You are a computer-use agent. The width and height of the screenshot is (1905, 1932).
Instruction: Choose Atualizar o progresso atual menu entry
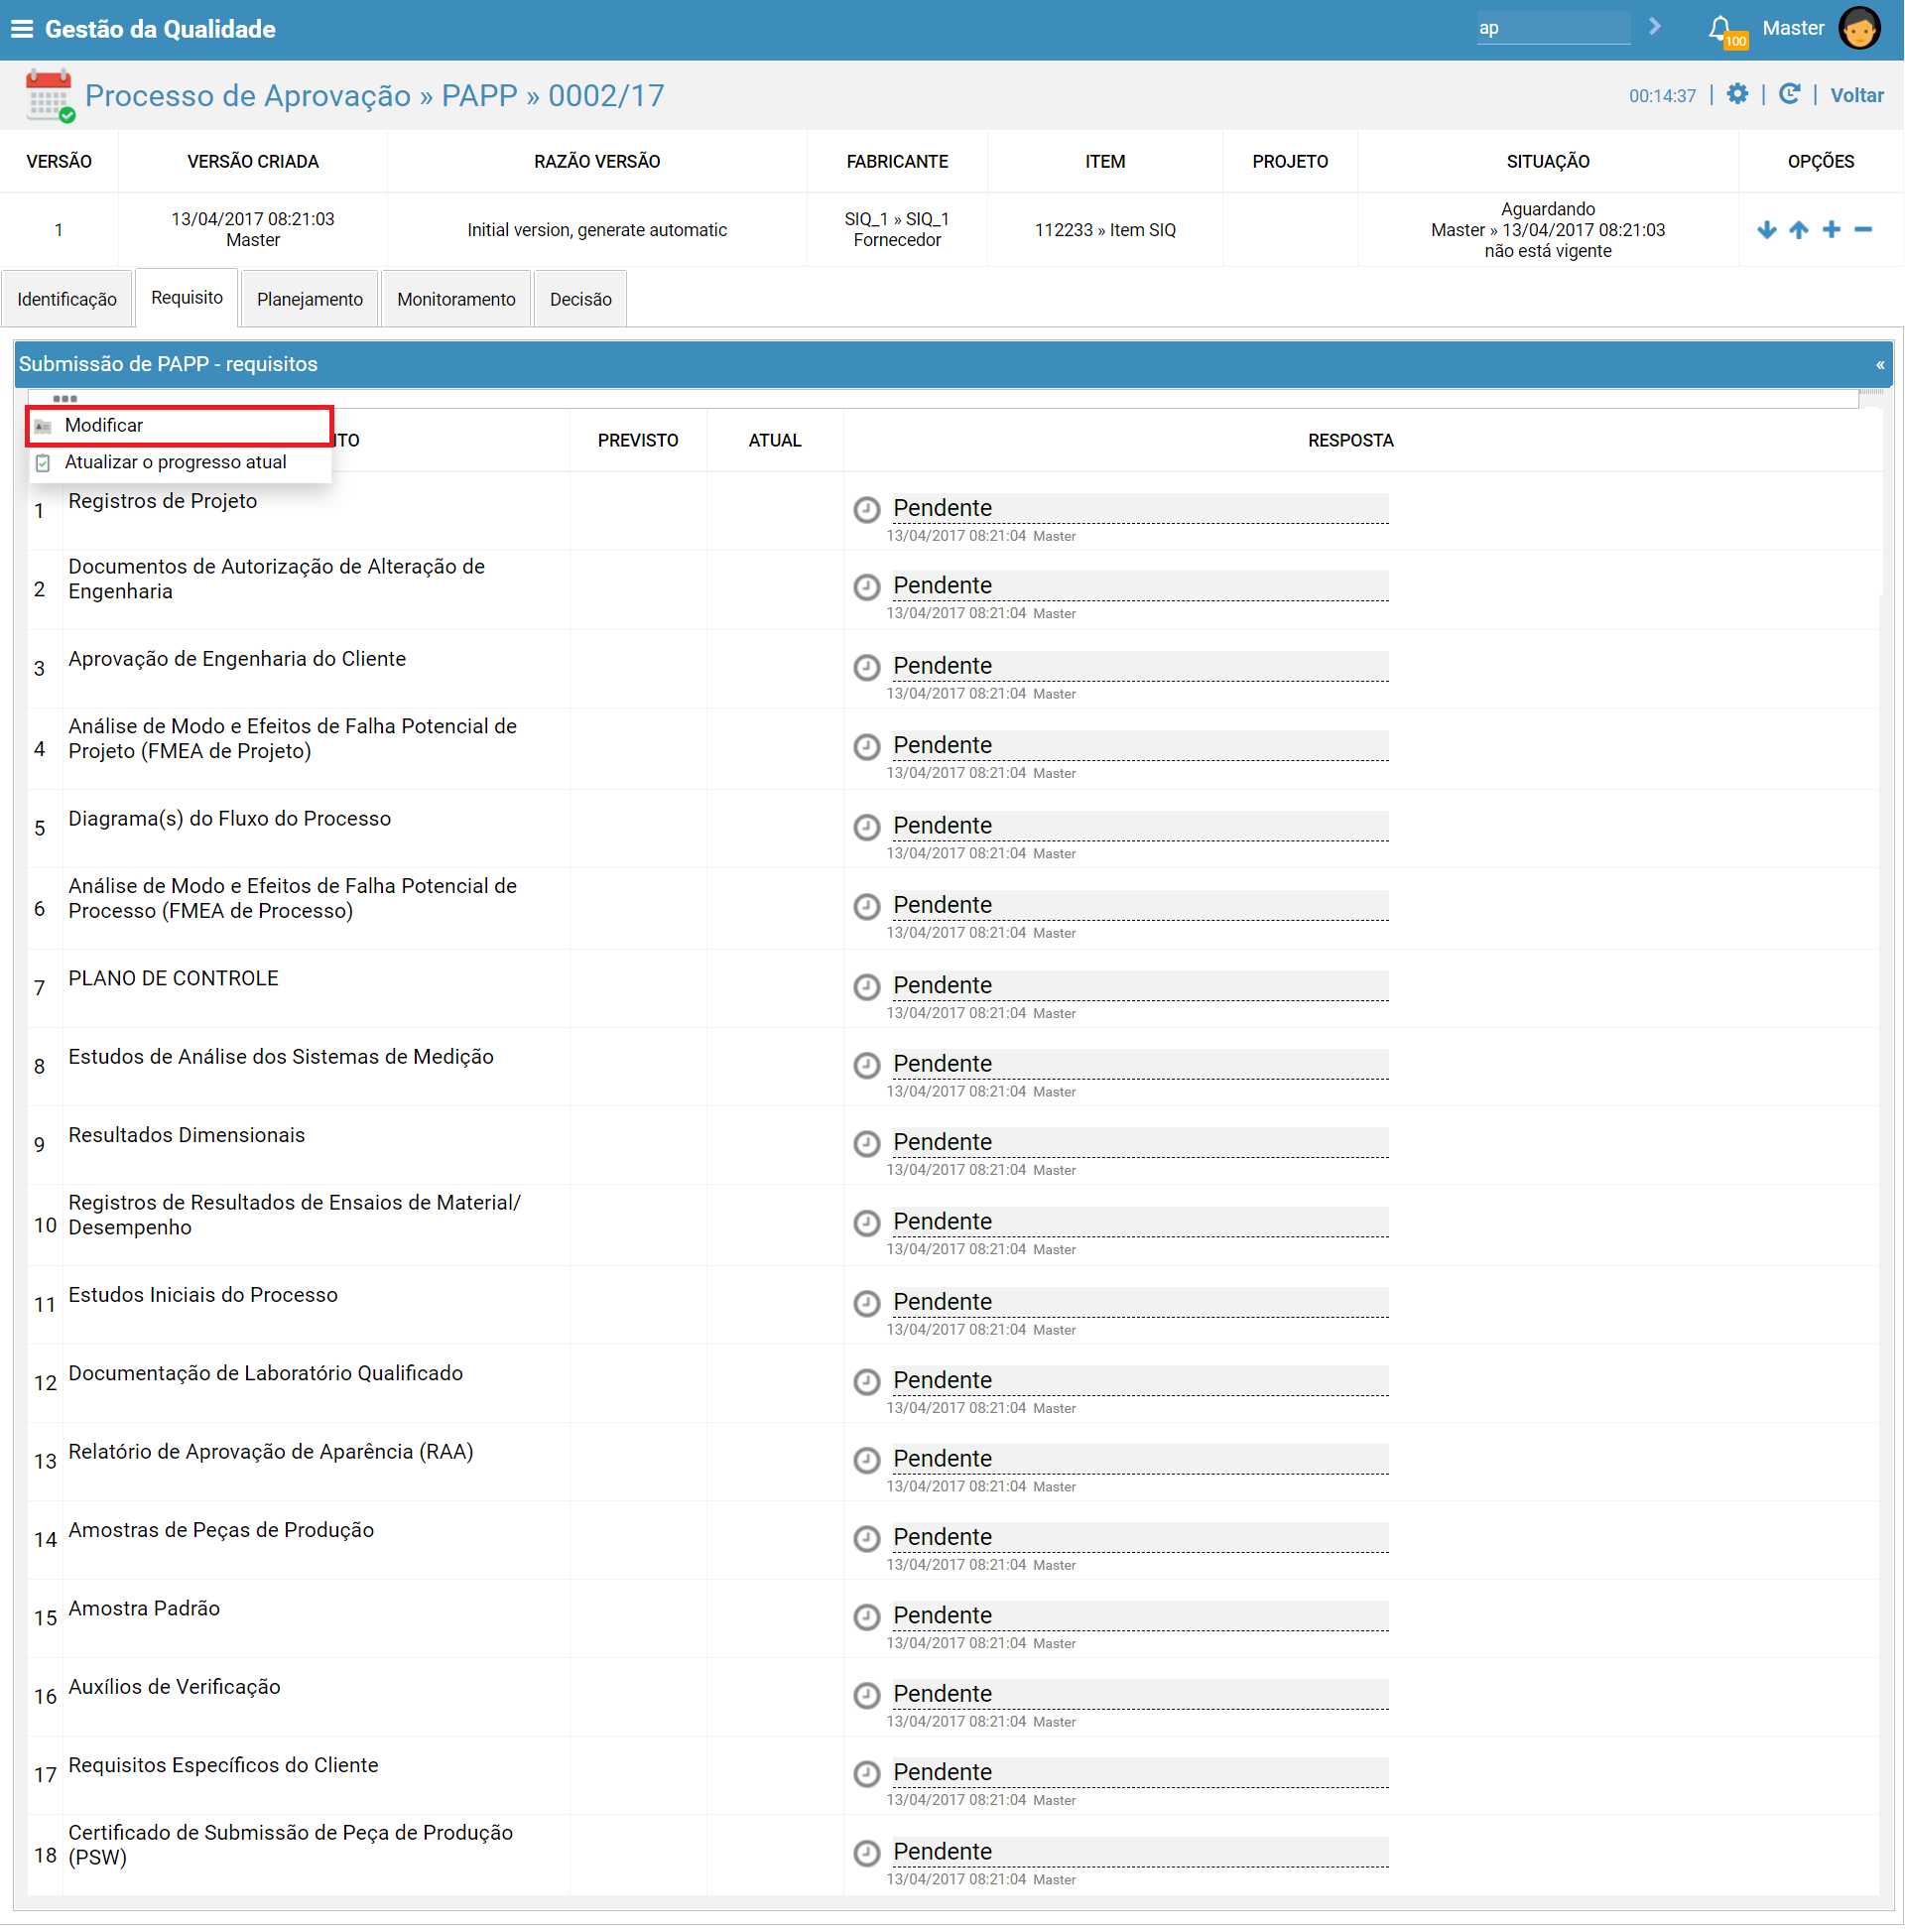point(180,463)
